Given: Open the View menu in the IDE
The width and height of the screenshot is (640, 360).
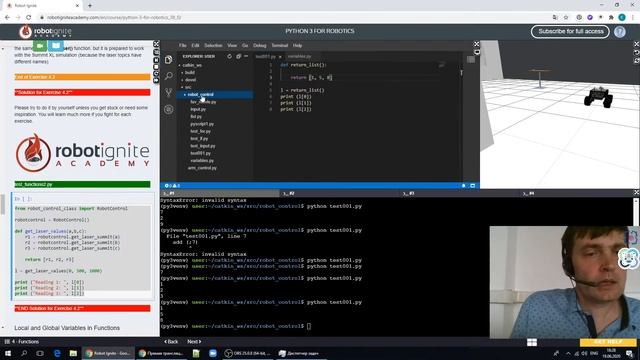Looking at the screenshot, I should pos(232,45).
